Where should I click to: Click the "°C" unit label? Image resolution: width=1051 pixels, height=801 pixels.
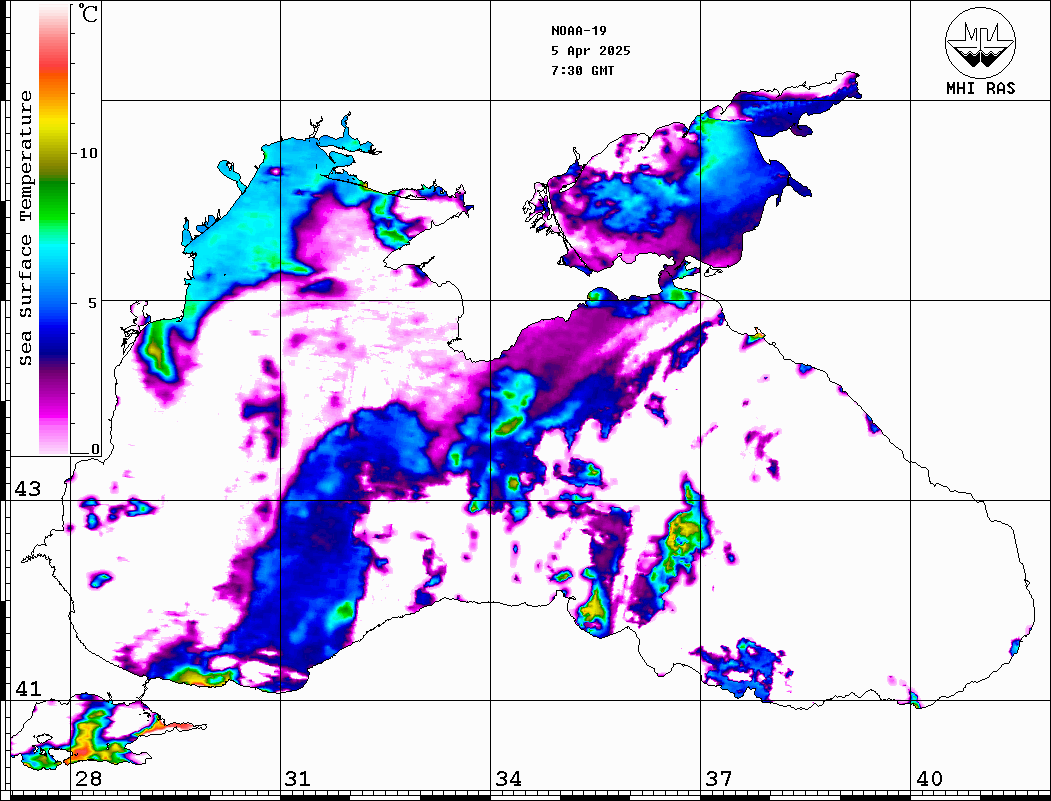pos(88,13)
